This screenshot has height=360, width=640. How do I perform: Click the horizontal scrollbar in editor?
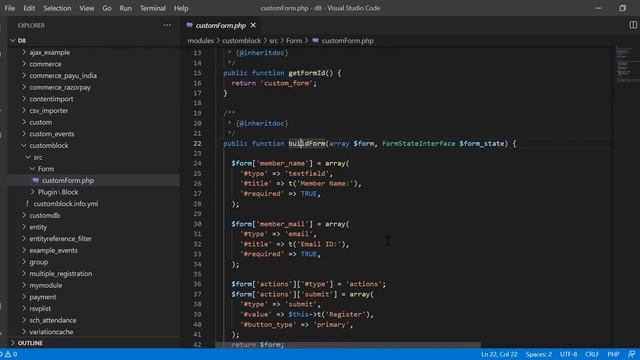(348, 345)
